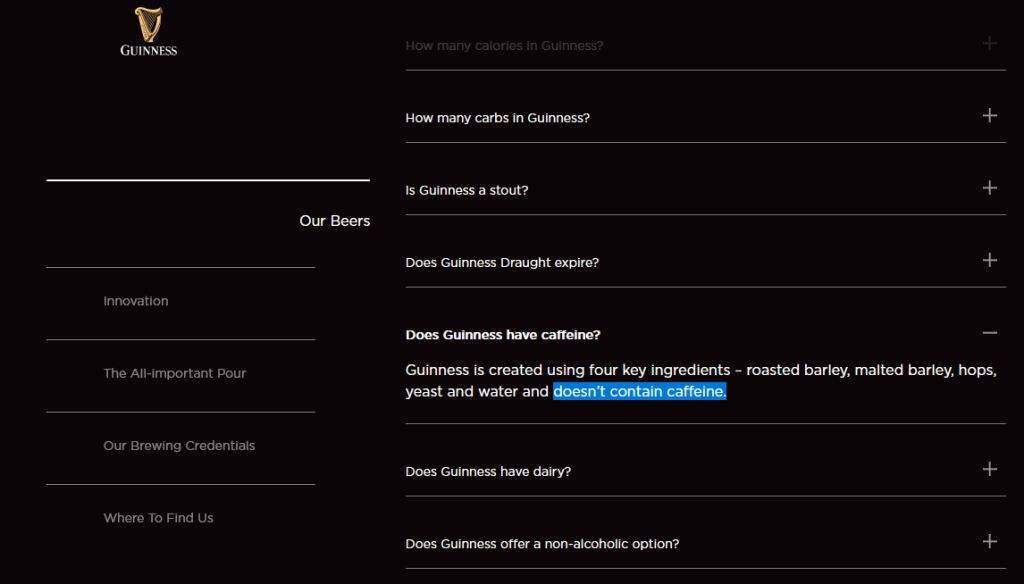Collapse caffeine answer with minus icon
This screenshot has height=584, width=1024.
989,333
